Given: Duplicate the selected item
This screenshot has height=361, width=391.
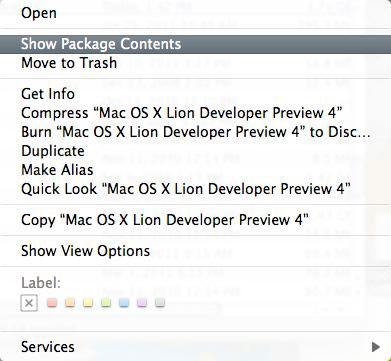Looking at the screenshot, I should click(x=195, y=151).
